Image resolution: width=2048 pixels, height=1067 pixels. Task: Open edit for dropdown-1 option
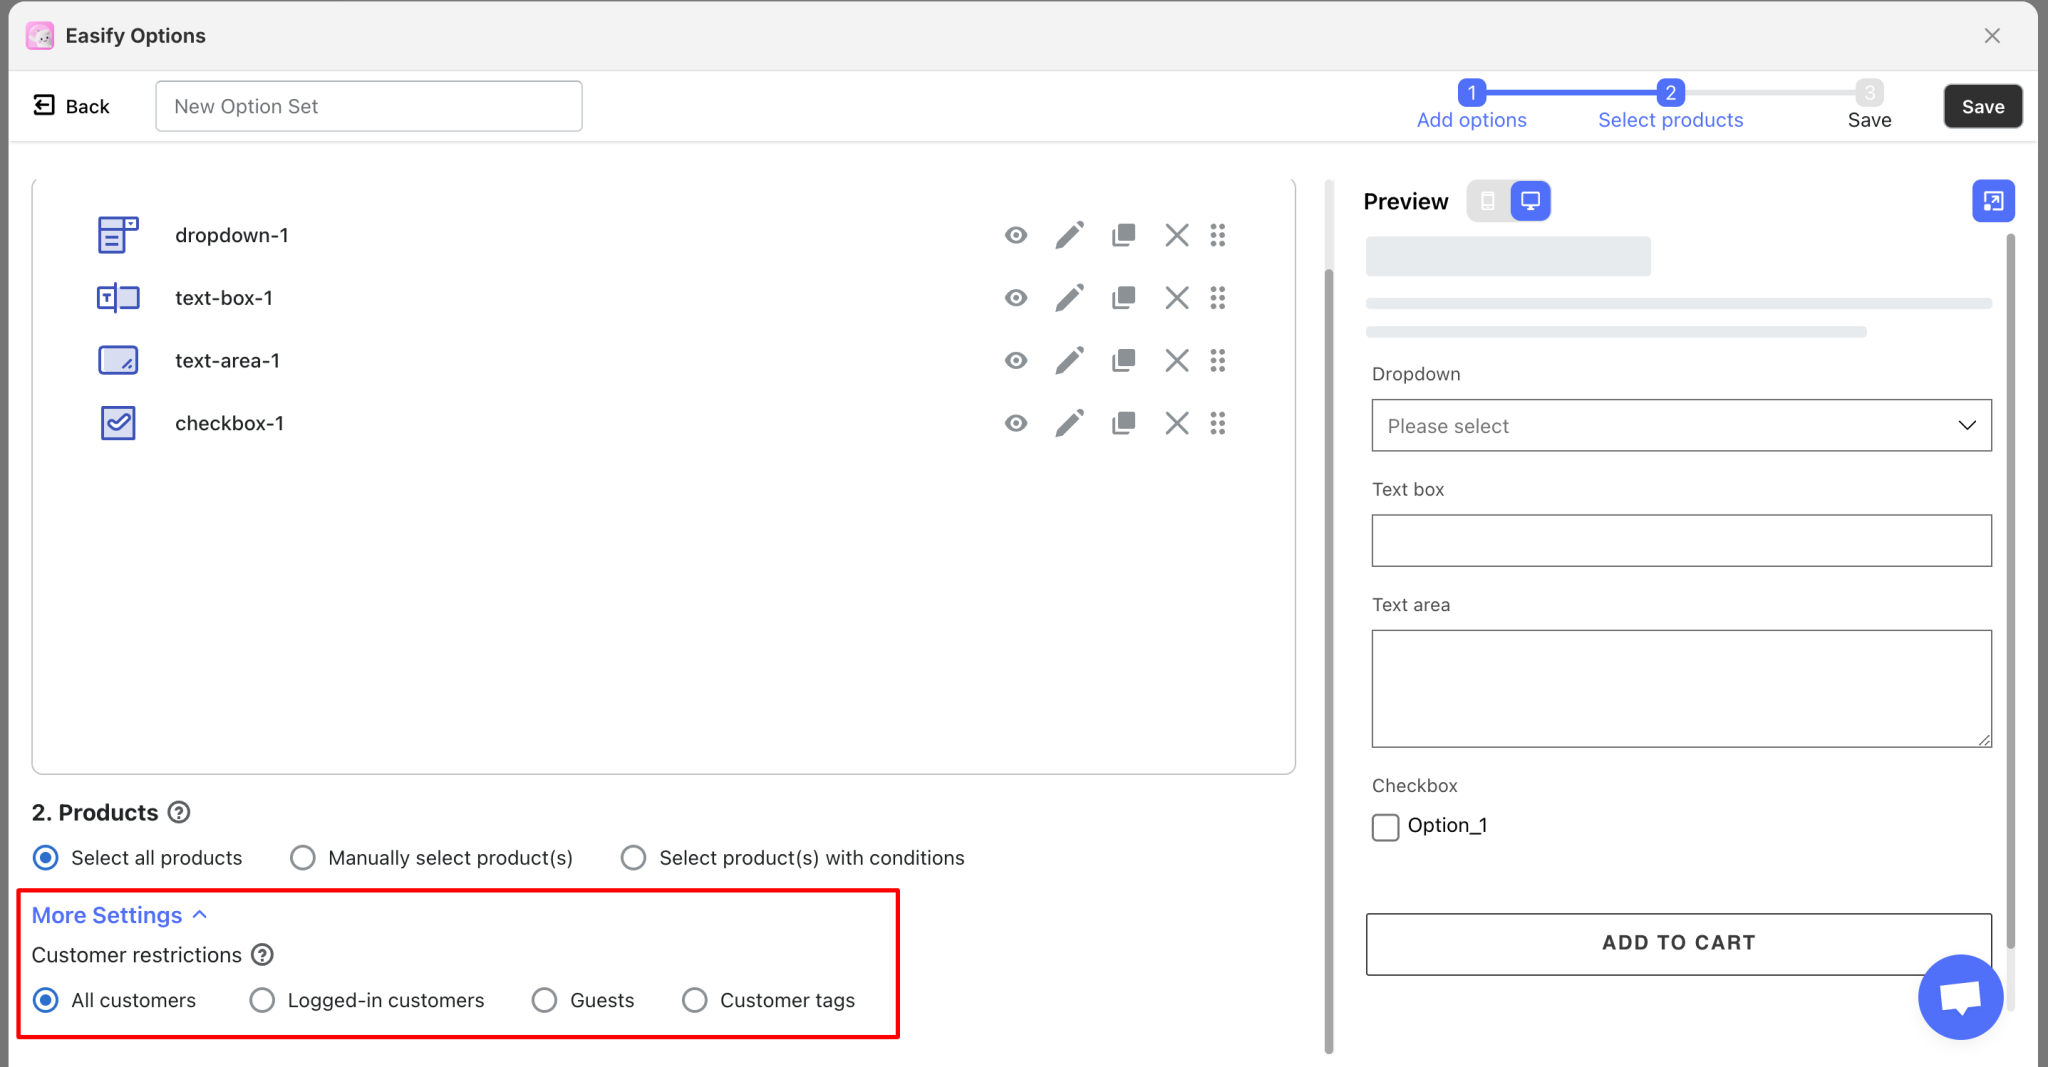(x=1068, y=235)
